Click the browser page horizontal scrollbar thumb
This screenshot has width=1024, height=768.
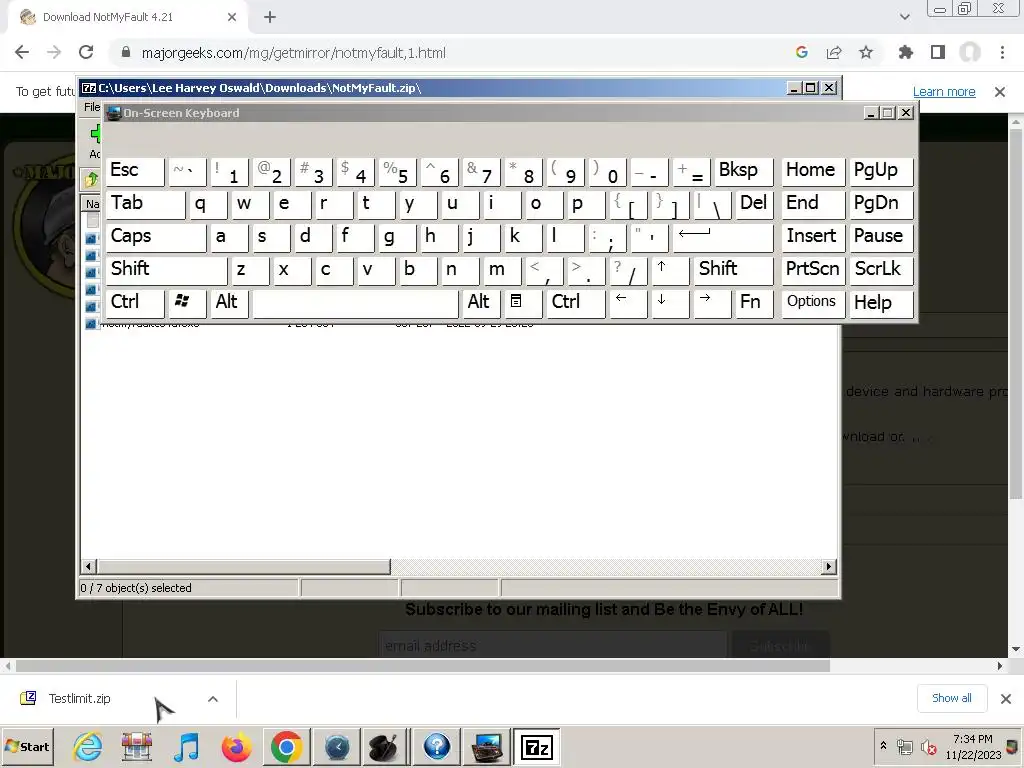(423, 666)
